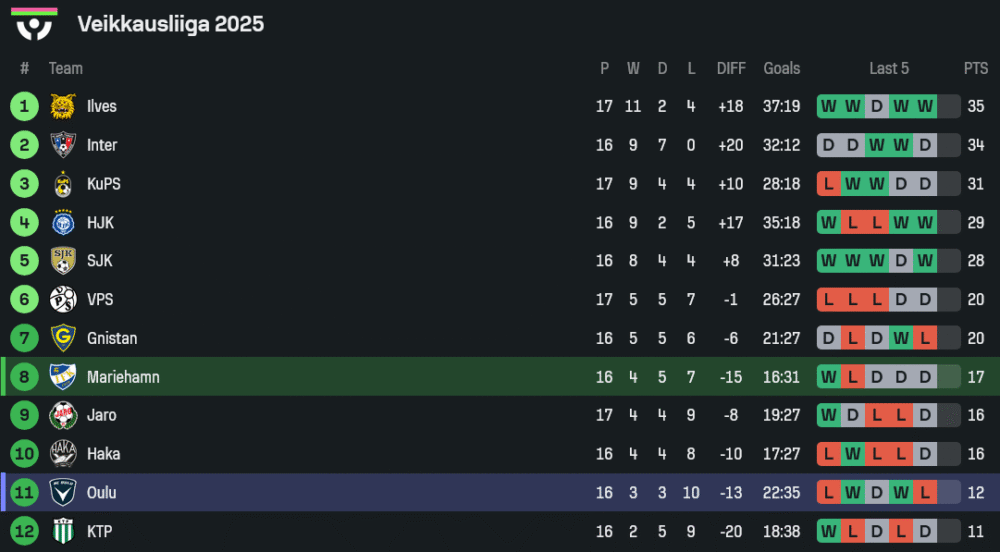1000x552 pixels.
Task: Click the Veikkausliiga league logo icon
Action: pyautogui.click(x=35, y=24)
